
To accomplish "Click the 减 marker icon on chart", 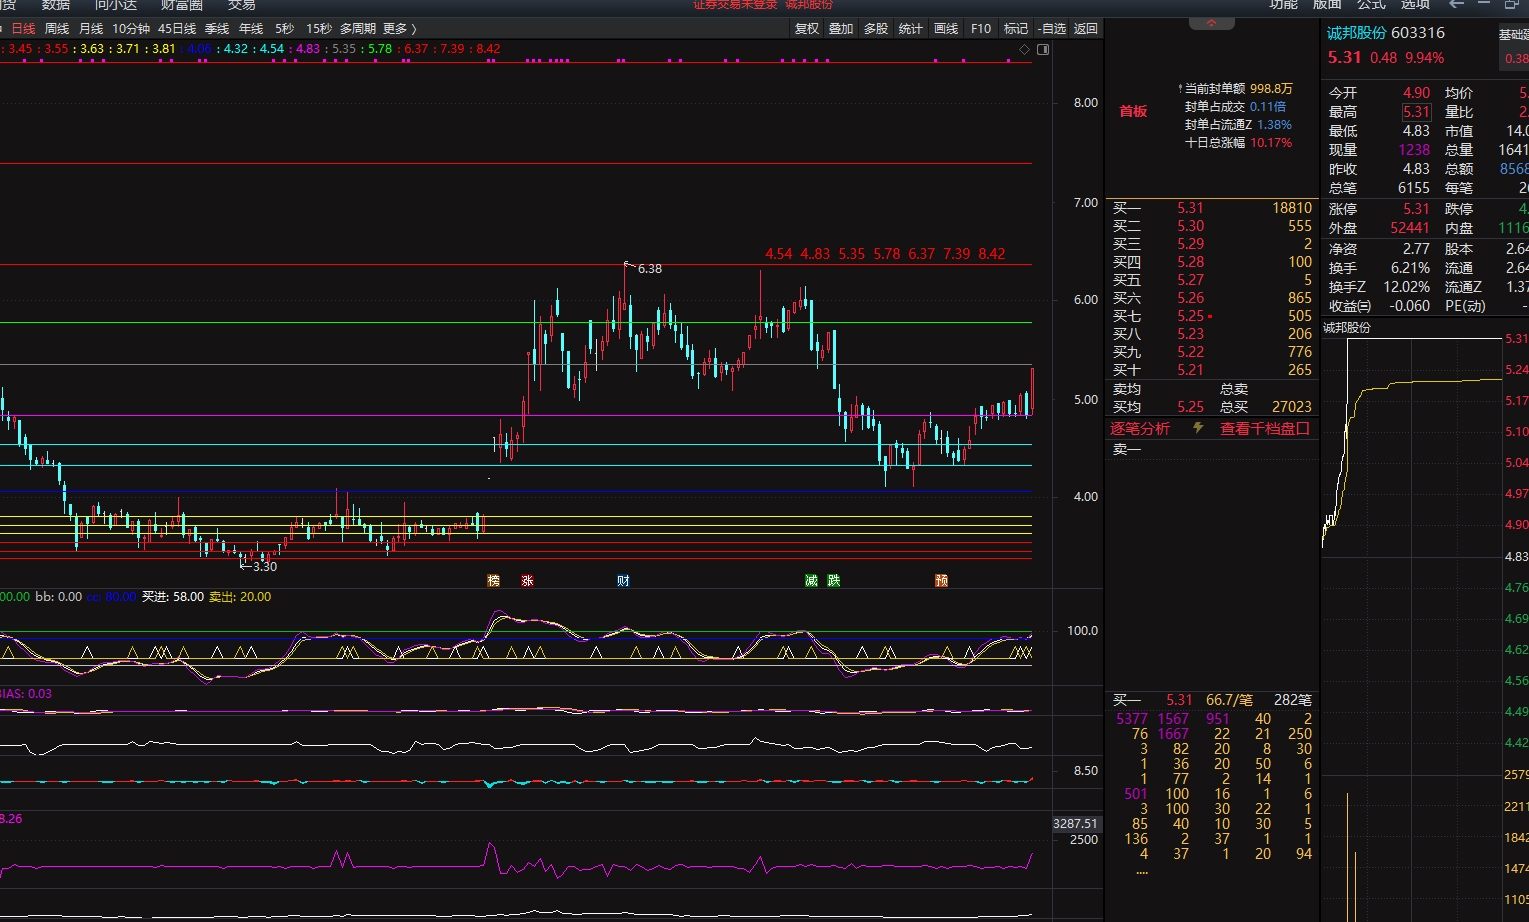I will 811,581.
